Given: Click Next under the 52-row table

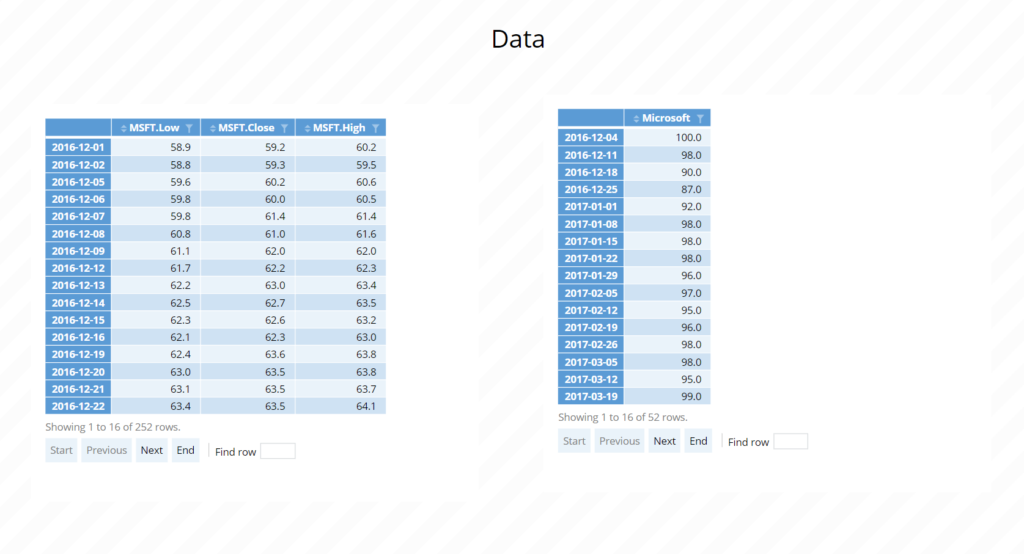Looking at the screenshot, I should pos(664,441).
